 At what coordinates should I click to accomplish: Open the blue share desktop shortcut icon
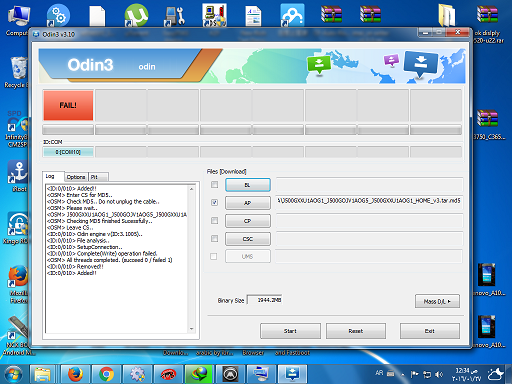[x=292, y=15]
